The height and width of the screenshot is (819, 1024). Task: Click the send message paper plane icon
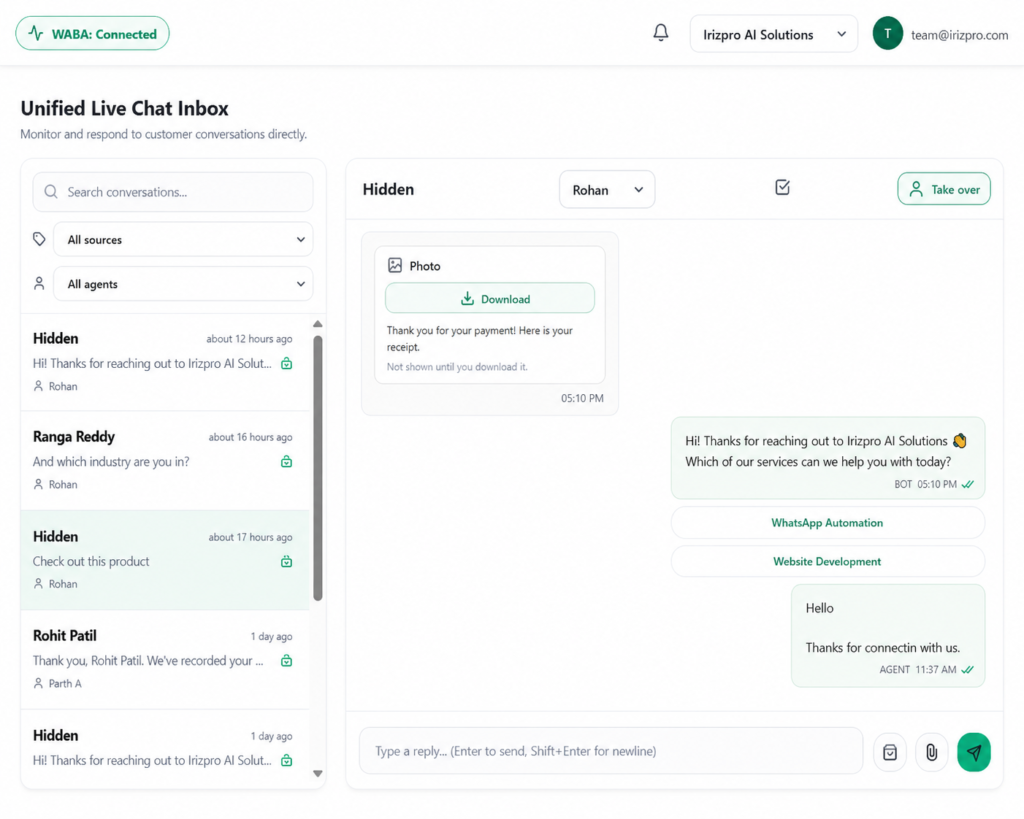point(974,752)
